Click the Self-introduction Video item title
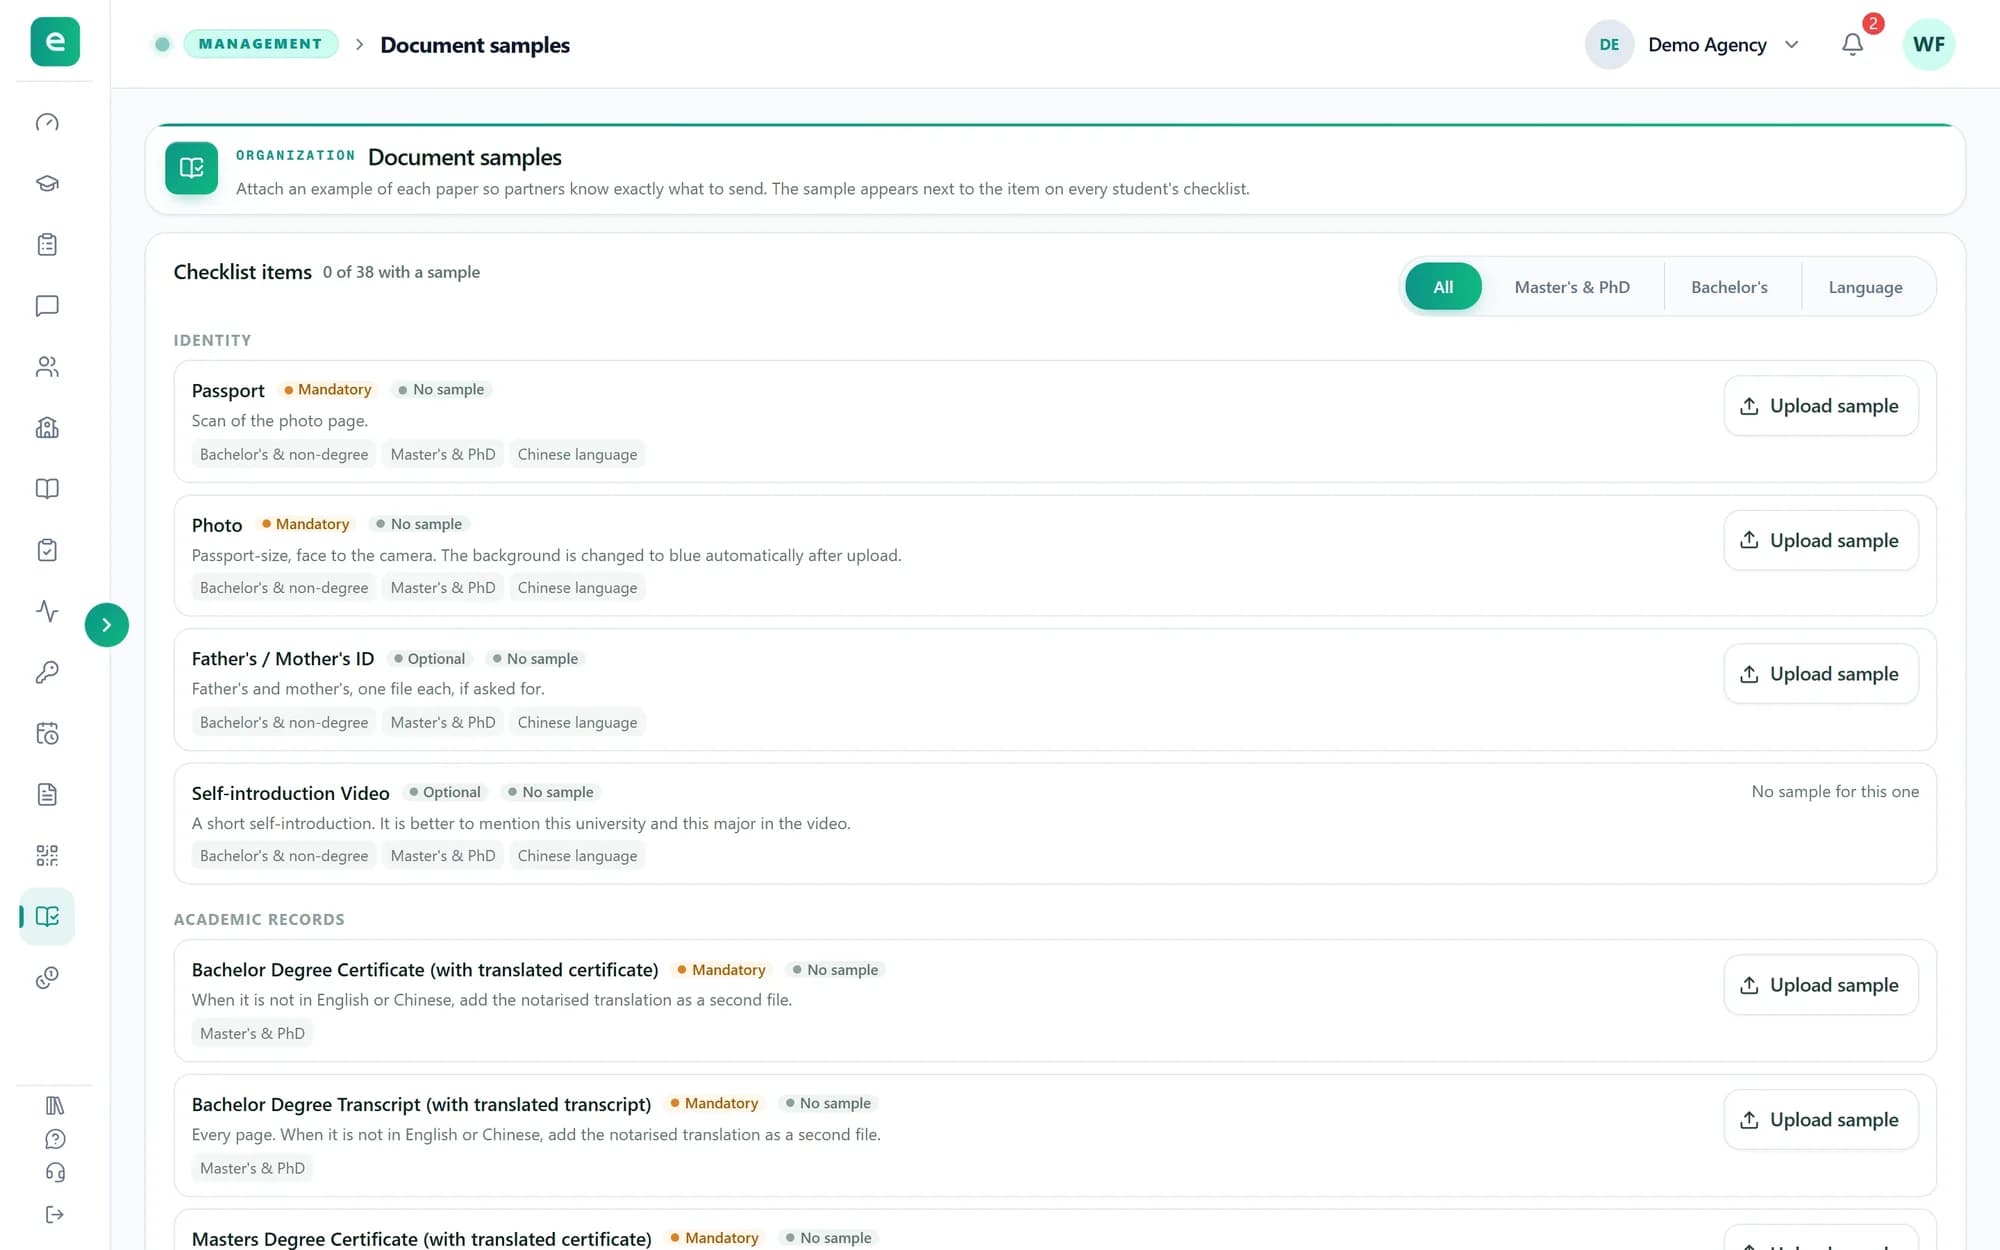This screenshot has height=1250, width=2000. (290, 793)
